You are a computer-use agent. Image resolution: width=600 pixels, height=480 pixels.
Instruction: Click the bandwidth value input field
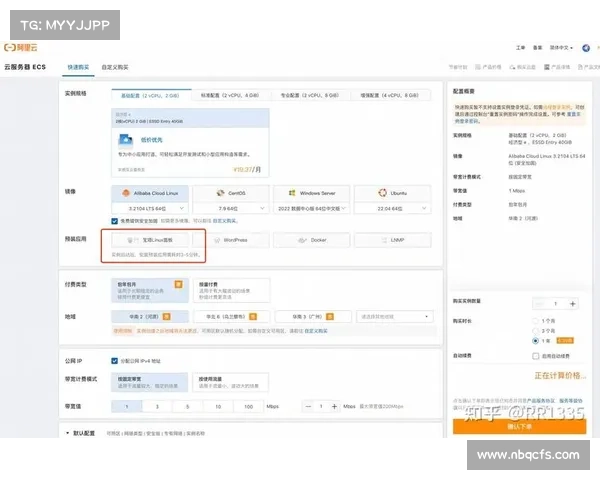tap(321, 407)
